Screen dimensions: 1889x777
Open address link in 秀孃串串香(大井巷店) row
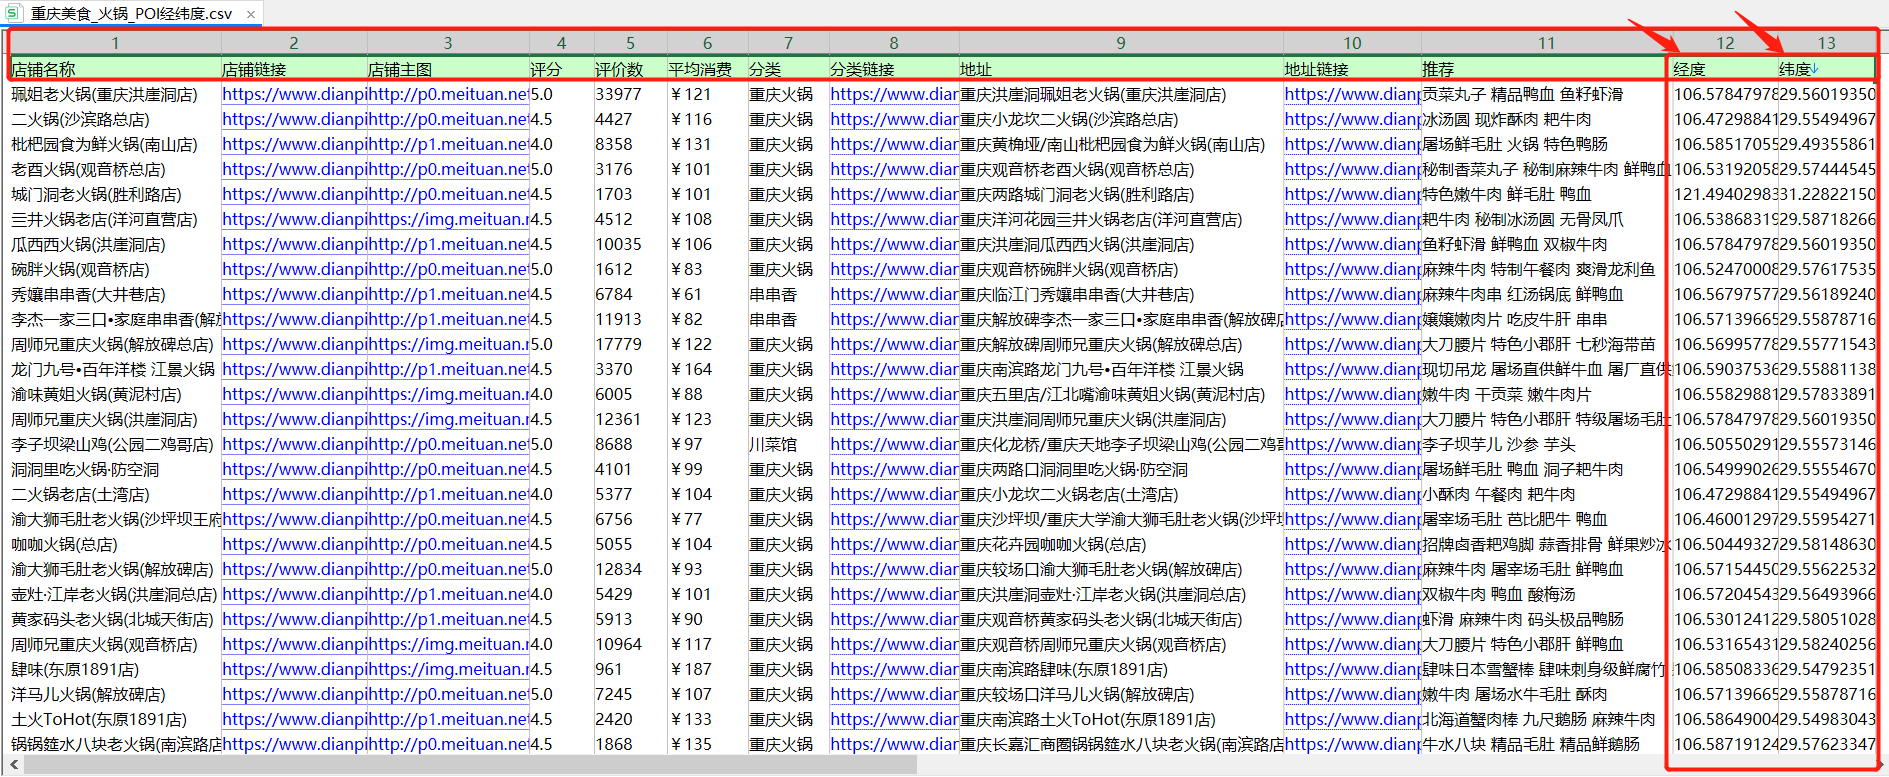[1352, 294]
